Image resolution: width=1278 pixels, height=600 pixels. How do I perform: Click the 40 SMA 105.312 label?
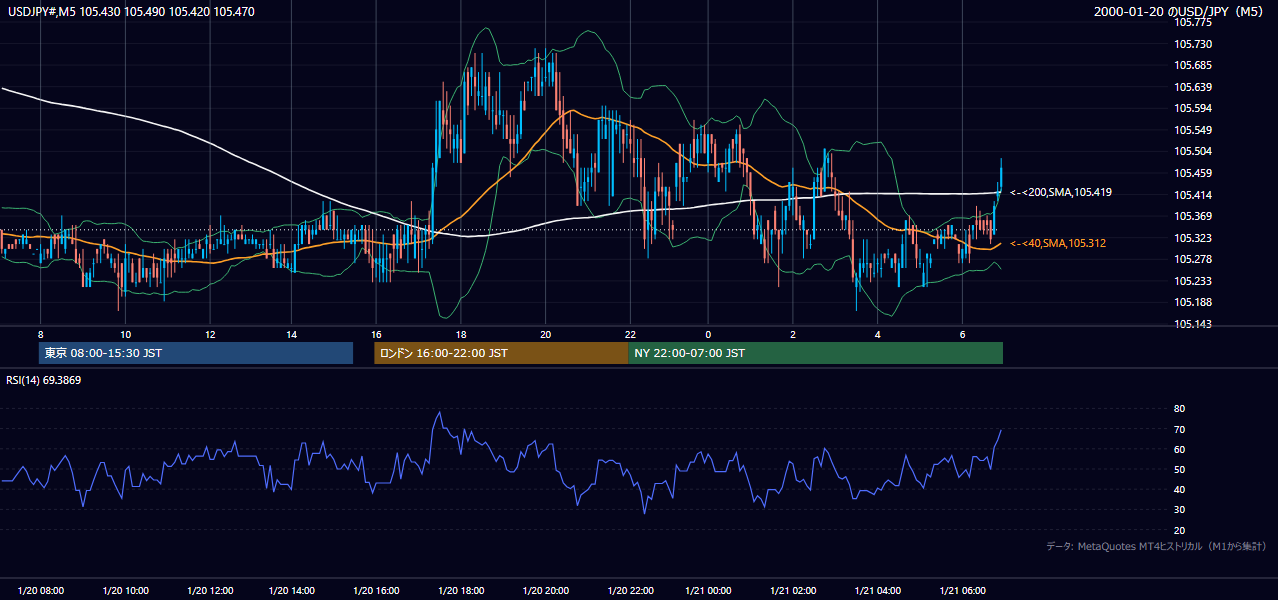[1058, 243]
